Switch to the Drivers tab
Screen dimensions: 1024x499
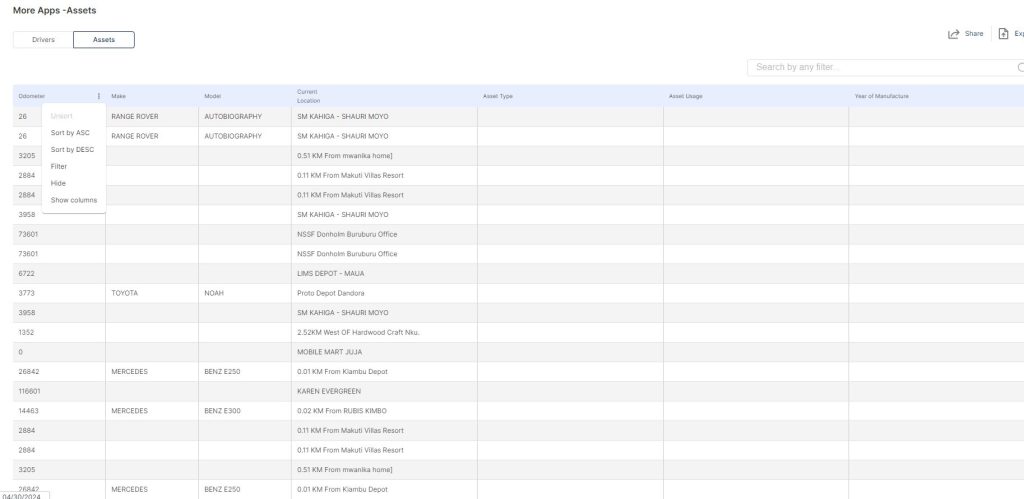[43, 39]
